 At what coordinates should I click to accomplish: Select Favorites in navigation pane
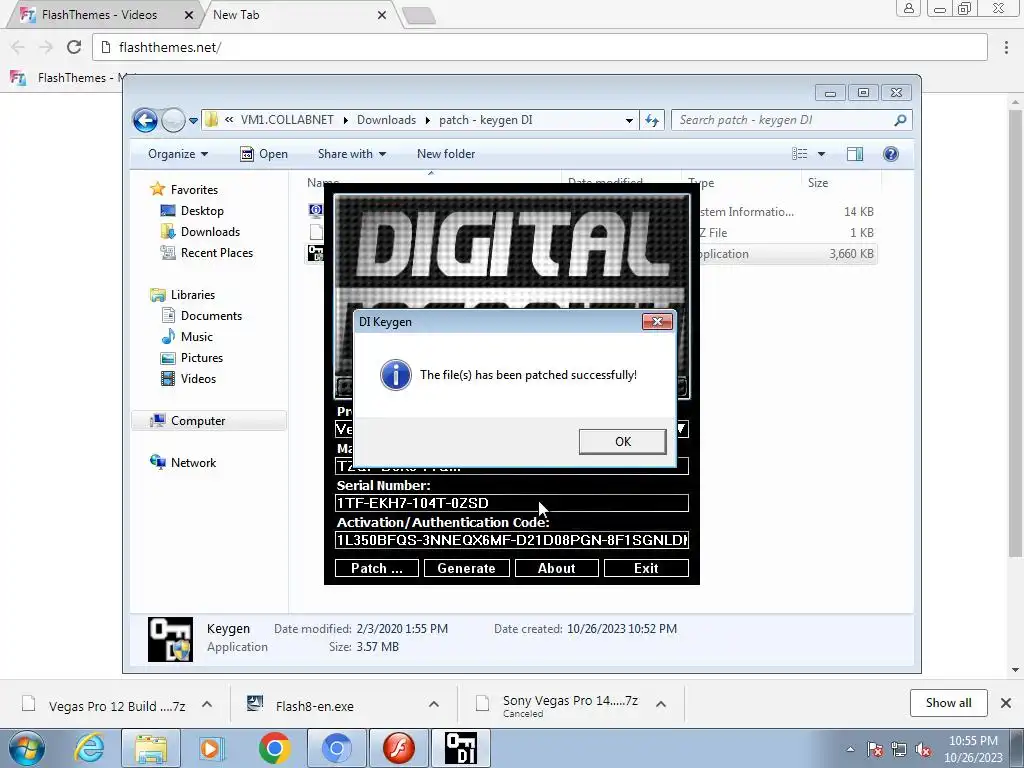(194, 190)
